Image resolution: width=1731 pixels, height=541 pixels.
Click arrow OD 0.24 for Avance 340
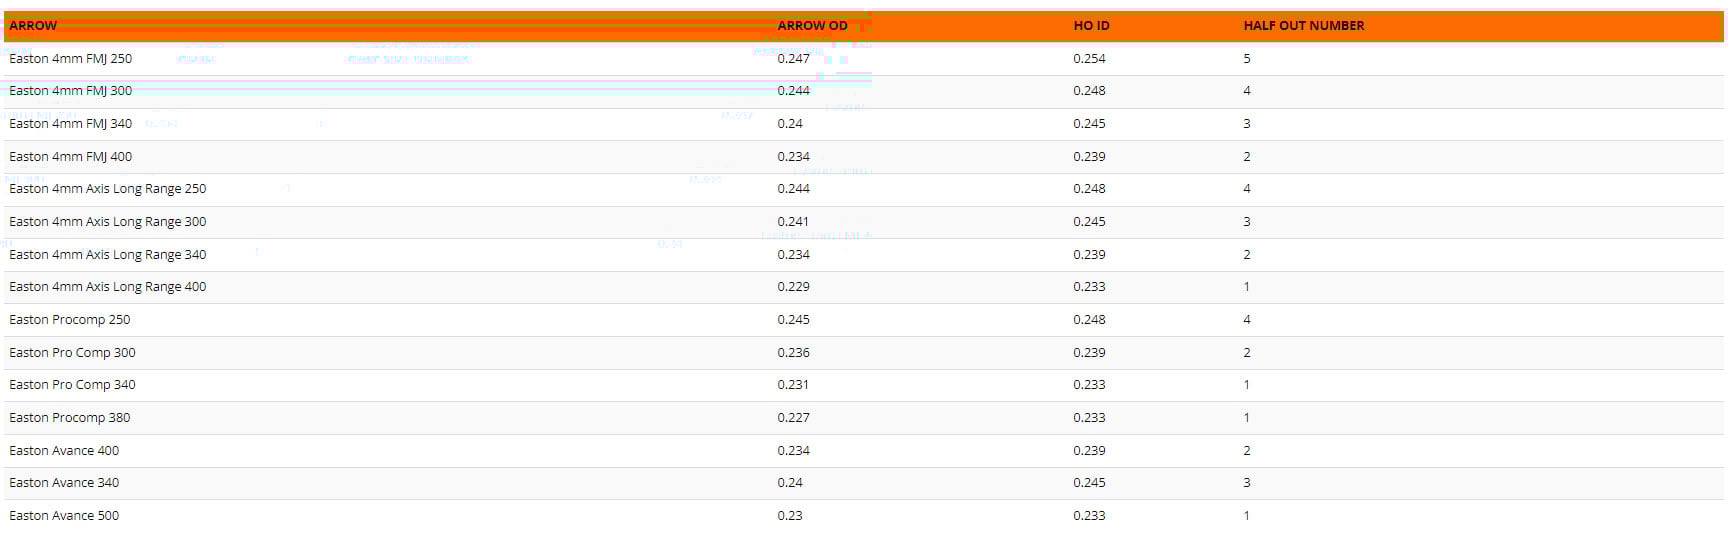click(x=790, y=483)
